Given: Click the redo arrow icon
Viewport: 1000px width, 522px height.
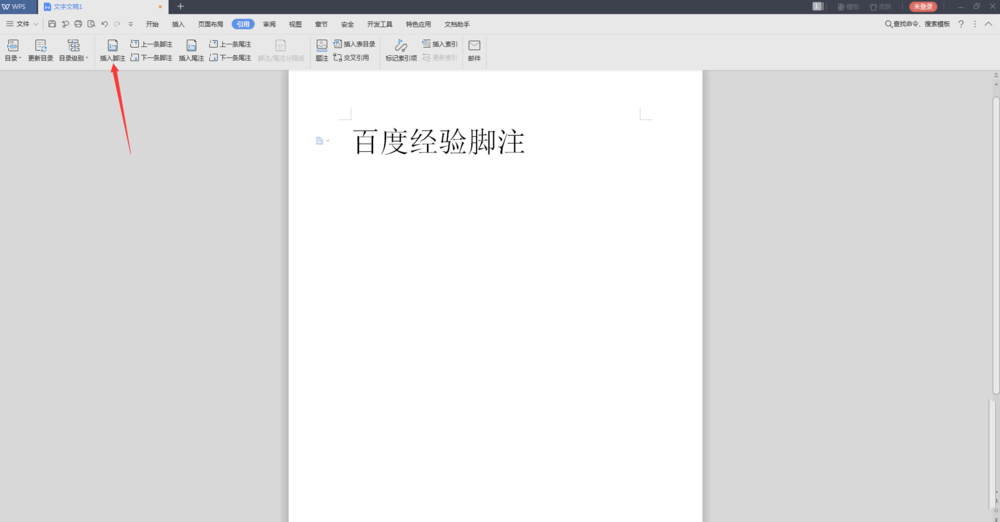Looking at the screenshot, I should 117,24.
